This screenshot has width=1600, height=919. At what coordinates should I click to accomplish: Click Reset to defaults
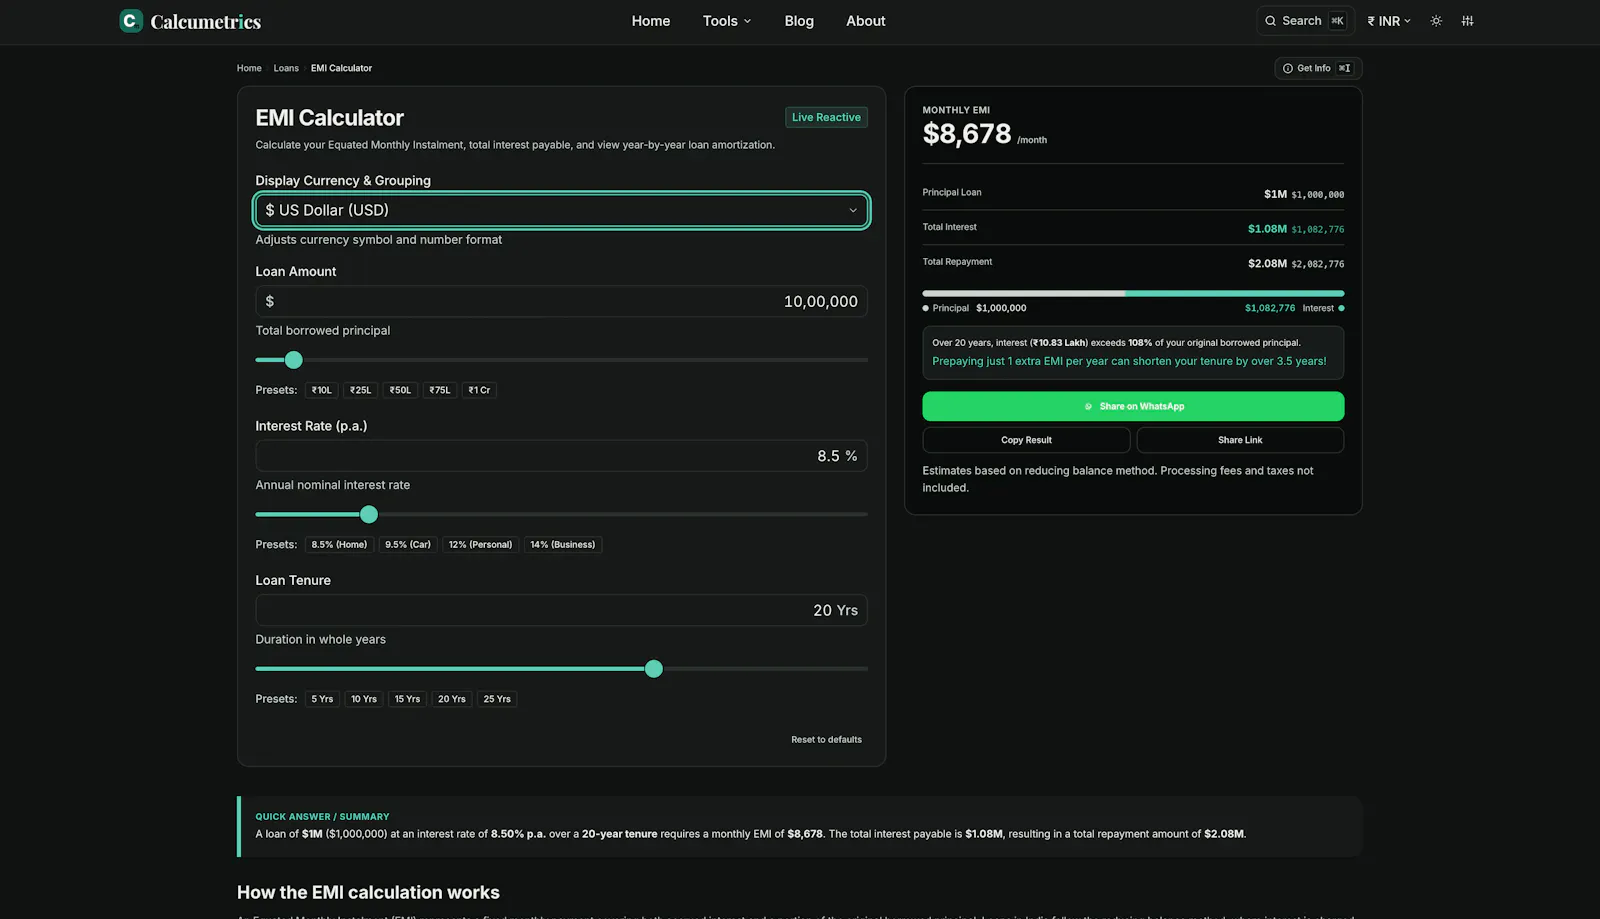point(826,740)
